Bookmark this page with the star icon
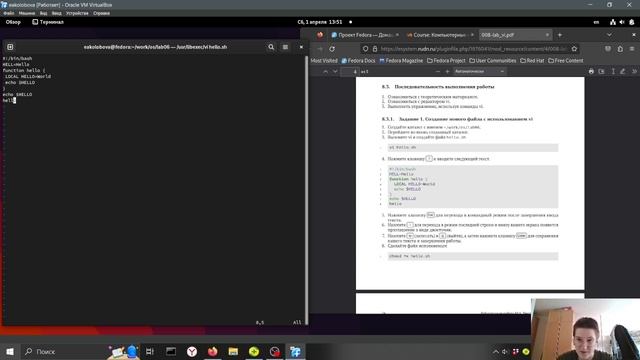This screenshot has height=360, width=640. [x=574, y=49]
